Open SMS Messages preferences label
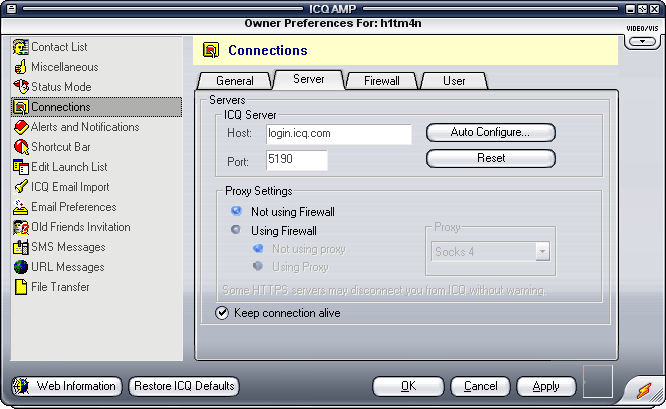 click(68, 247)
